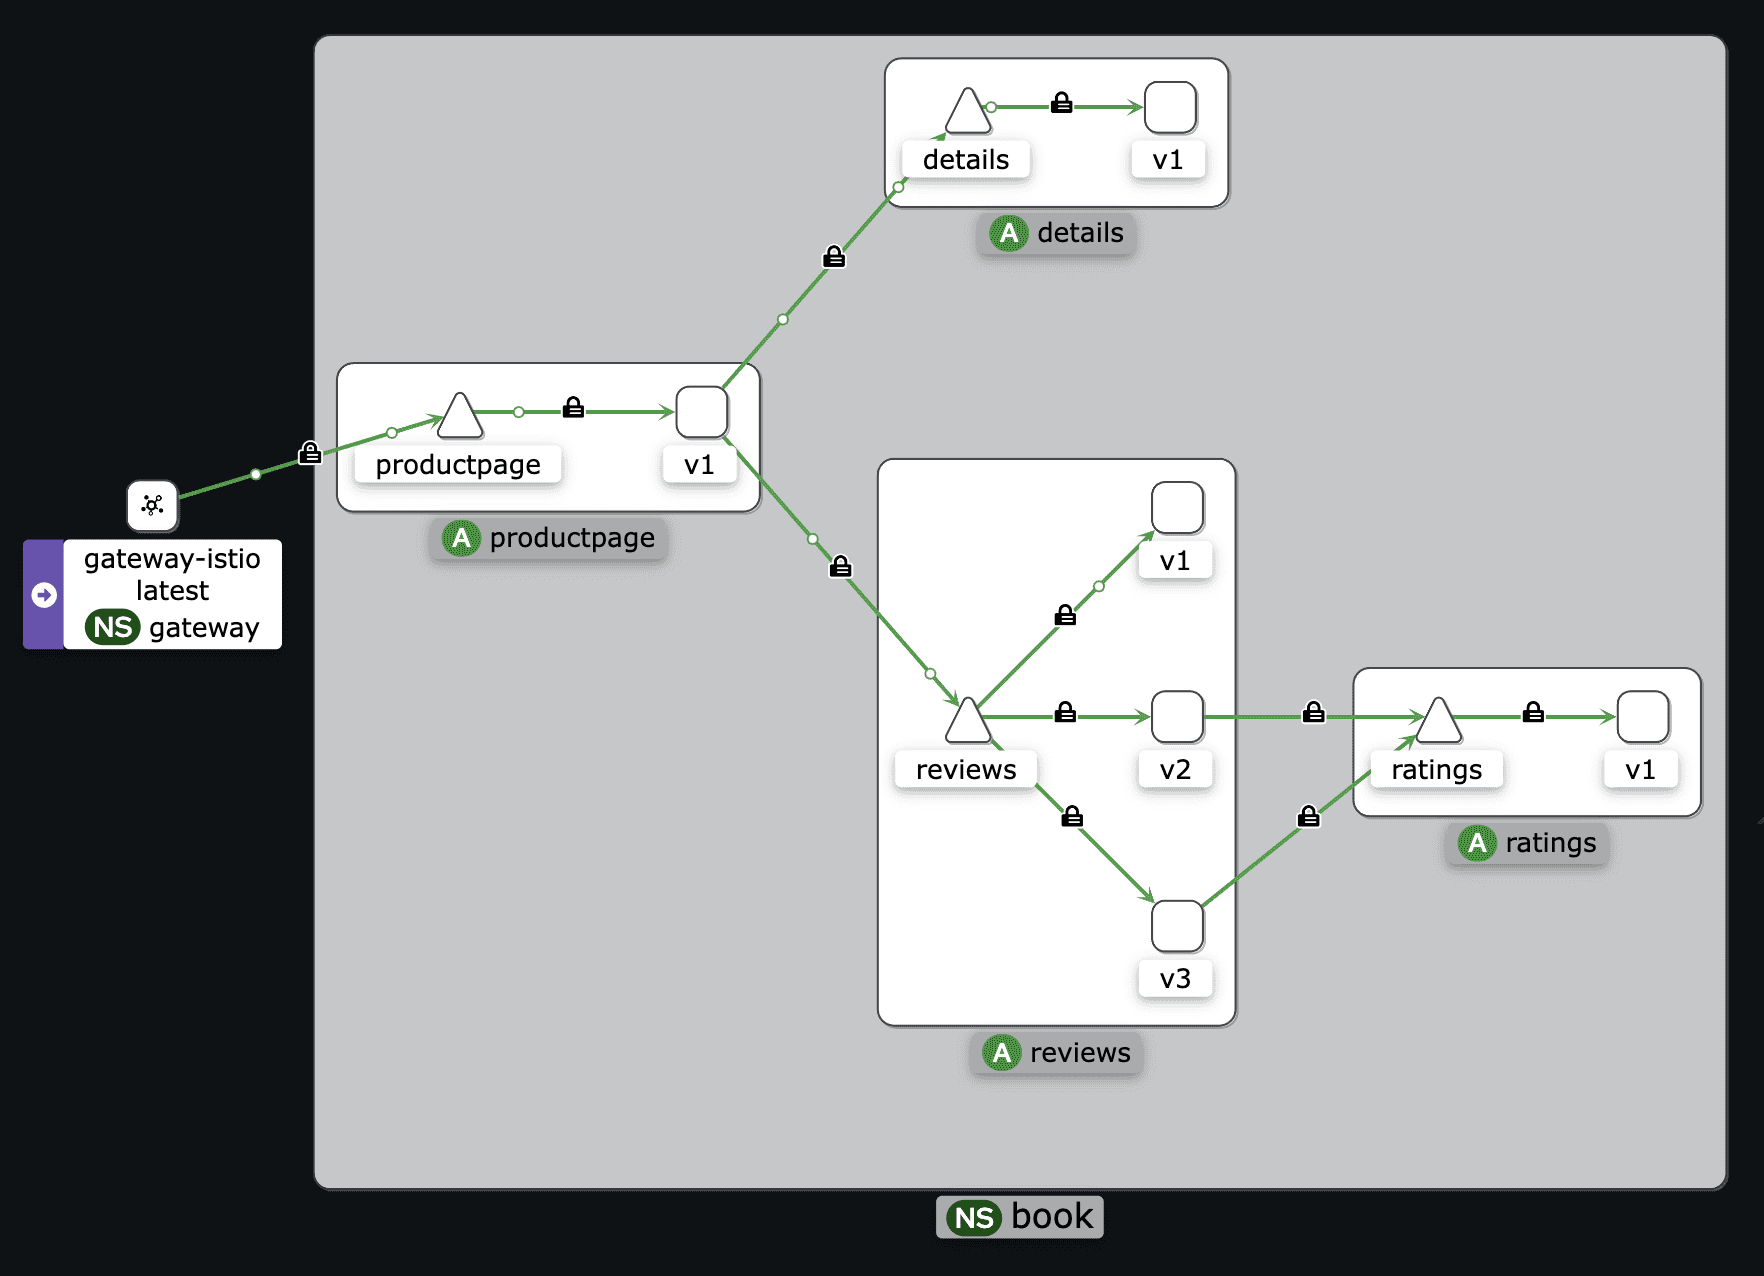Screen dimensions: 1764x1276
Task: Click lock icon on reviews v3 to ratings edge
Action: pyautogui.click(x=1308, y=817)
